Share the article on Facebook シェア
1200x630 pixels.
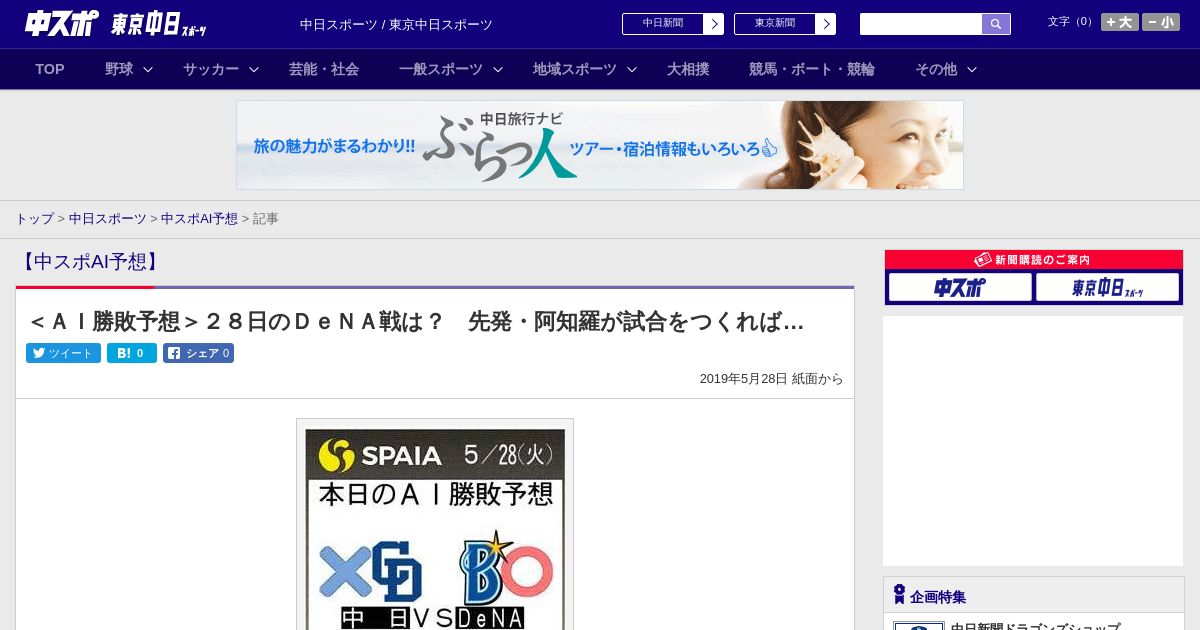click(x=198, y=353)
